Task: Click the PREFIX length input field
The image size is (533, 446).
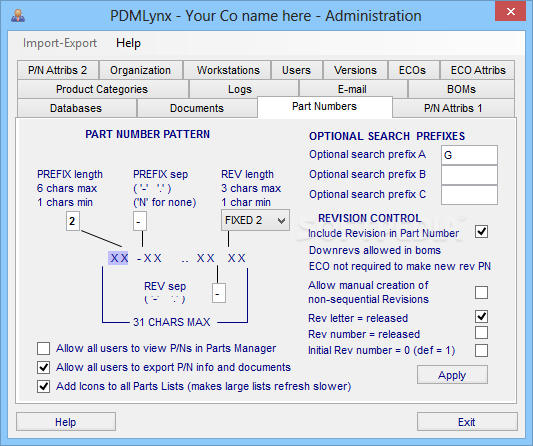Action: 73,221
